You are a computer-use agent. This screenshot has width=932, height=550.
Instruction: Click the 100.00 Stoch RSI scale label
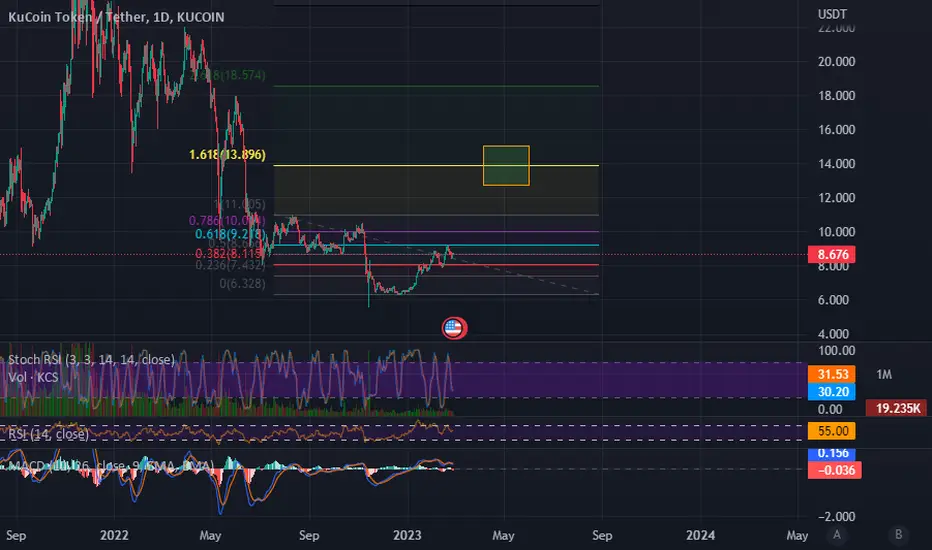coord(836,351)
